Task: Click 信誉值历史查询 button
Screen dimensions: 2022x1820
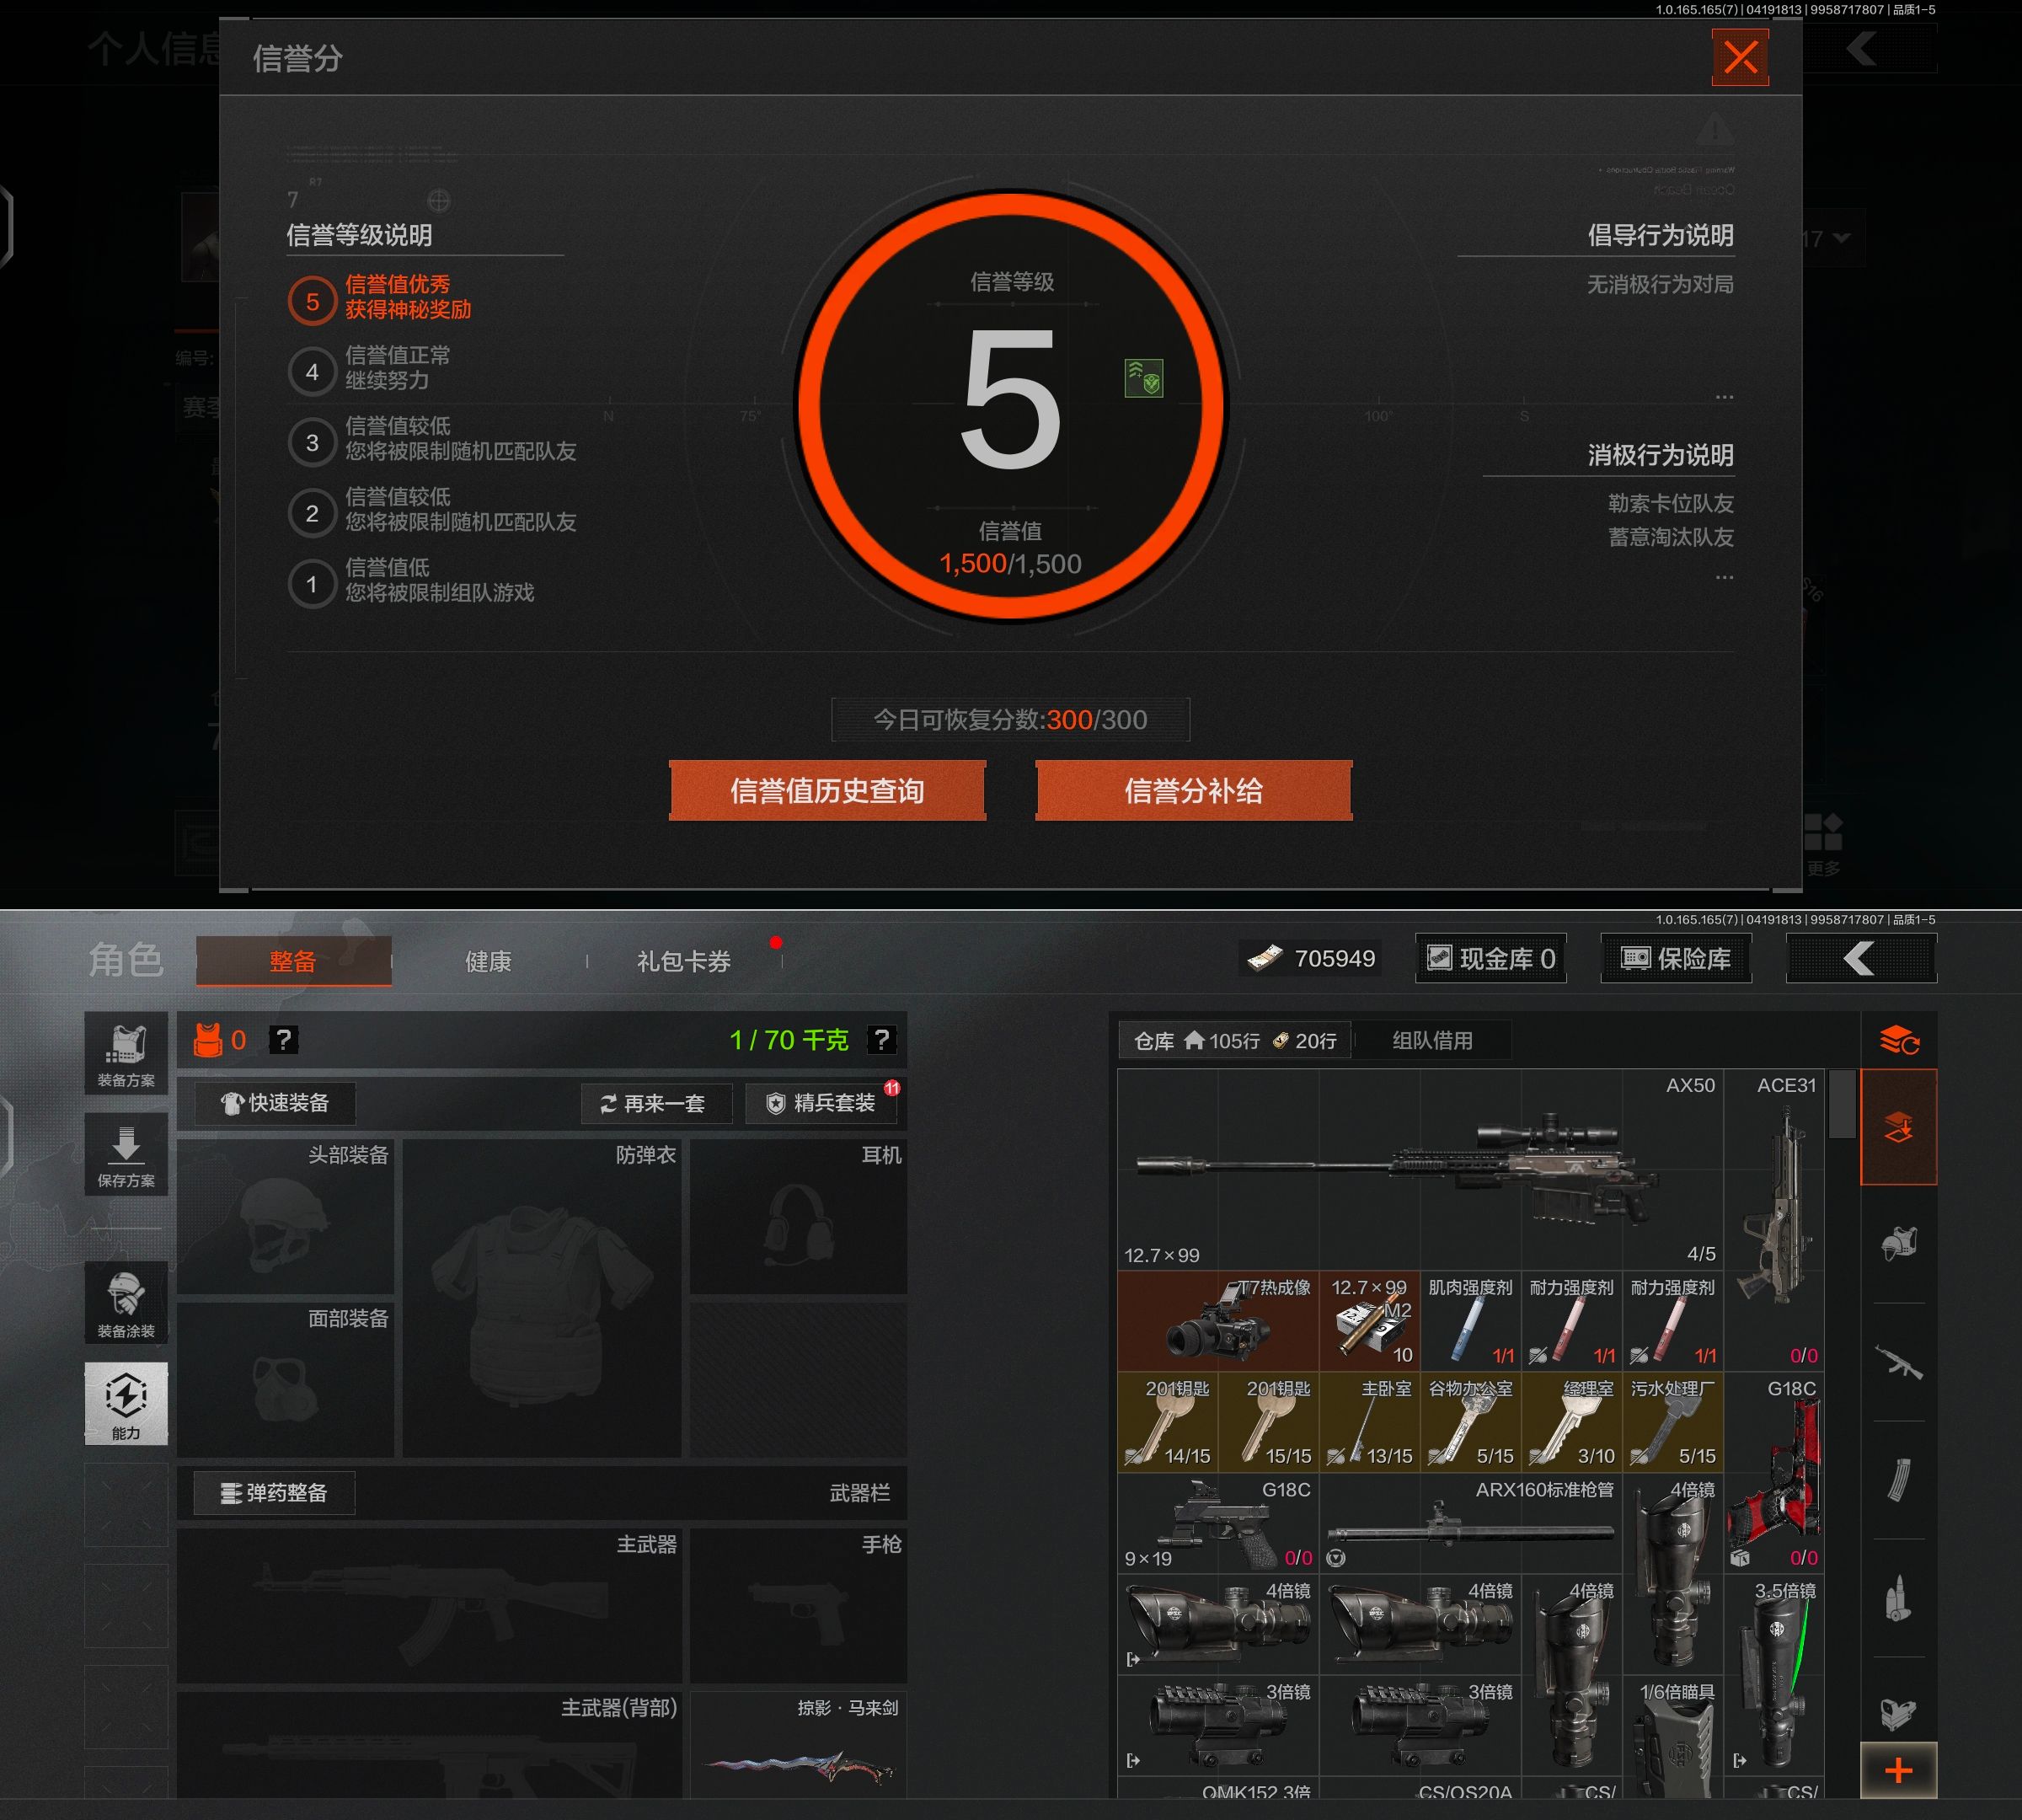Action: point(827,791)
